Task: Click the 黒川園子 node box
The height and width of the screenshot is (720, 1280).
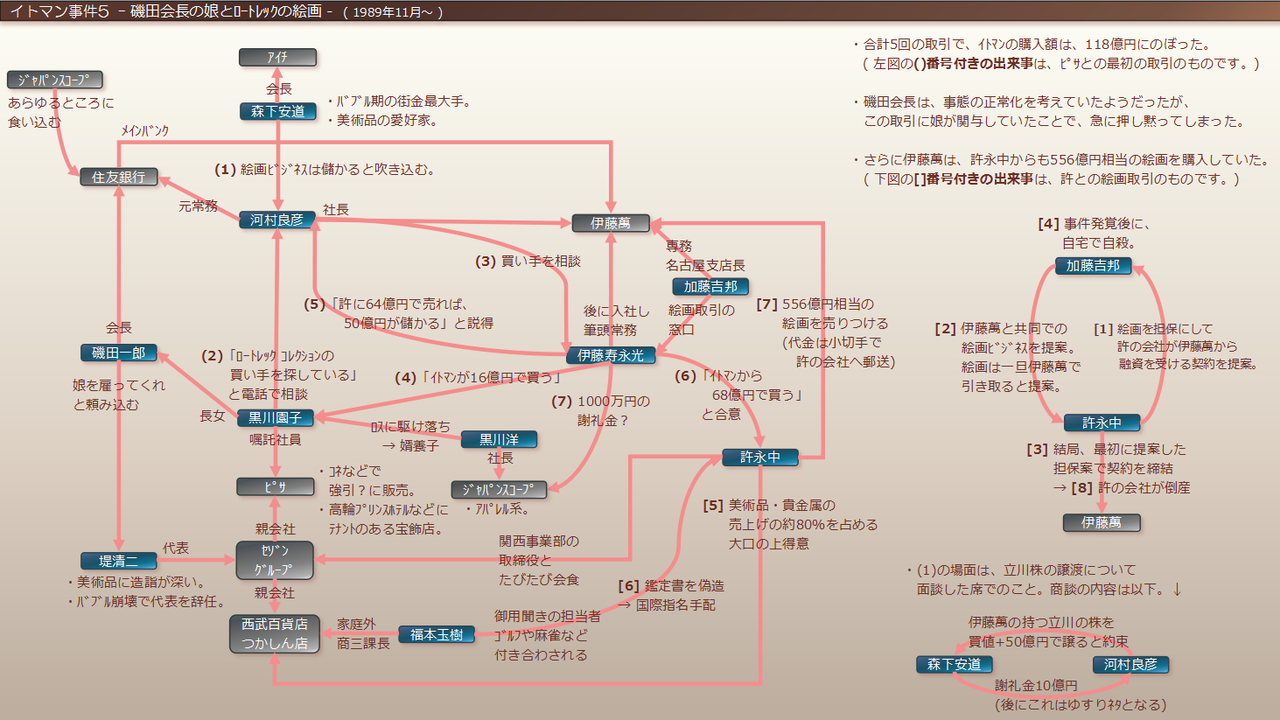Action: click(x=277, y=417)
